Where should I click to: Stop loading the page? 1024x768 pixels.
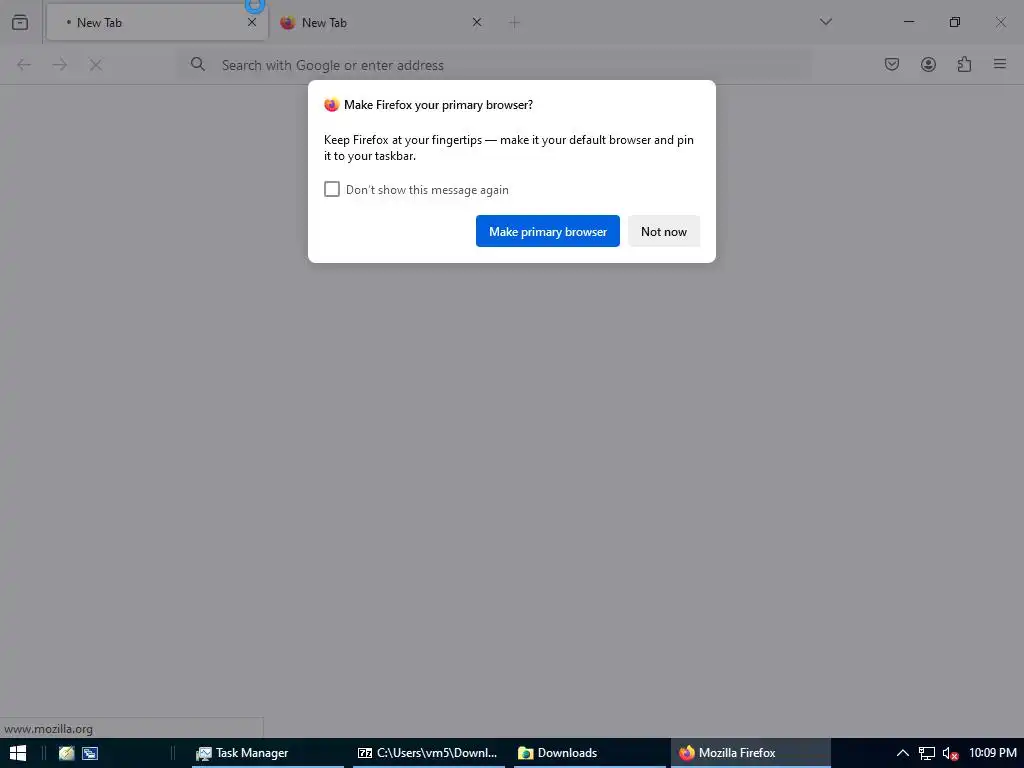(96, 65)
